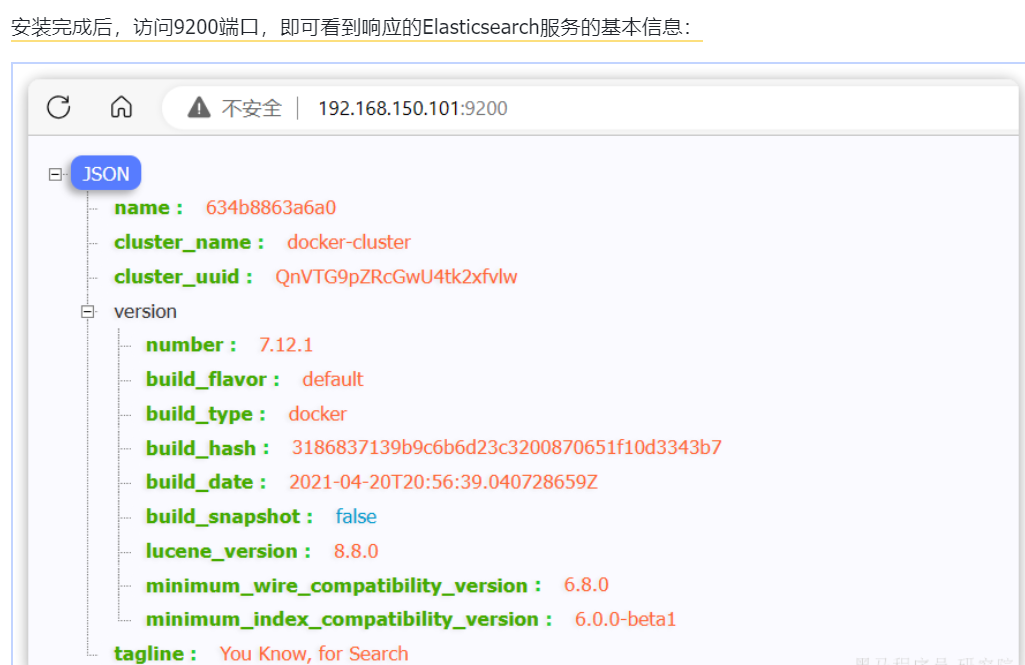The image size is (1025, 665).
Task: Select value 6.8.0
Action: (586, 585)
